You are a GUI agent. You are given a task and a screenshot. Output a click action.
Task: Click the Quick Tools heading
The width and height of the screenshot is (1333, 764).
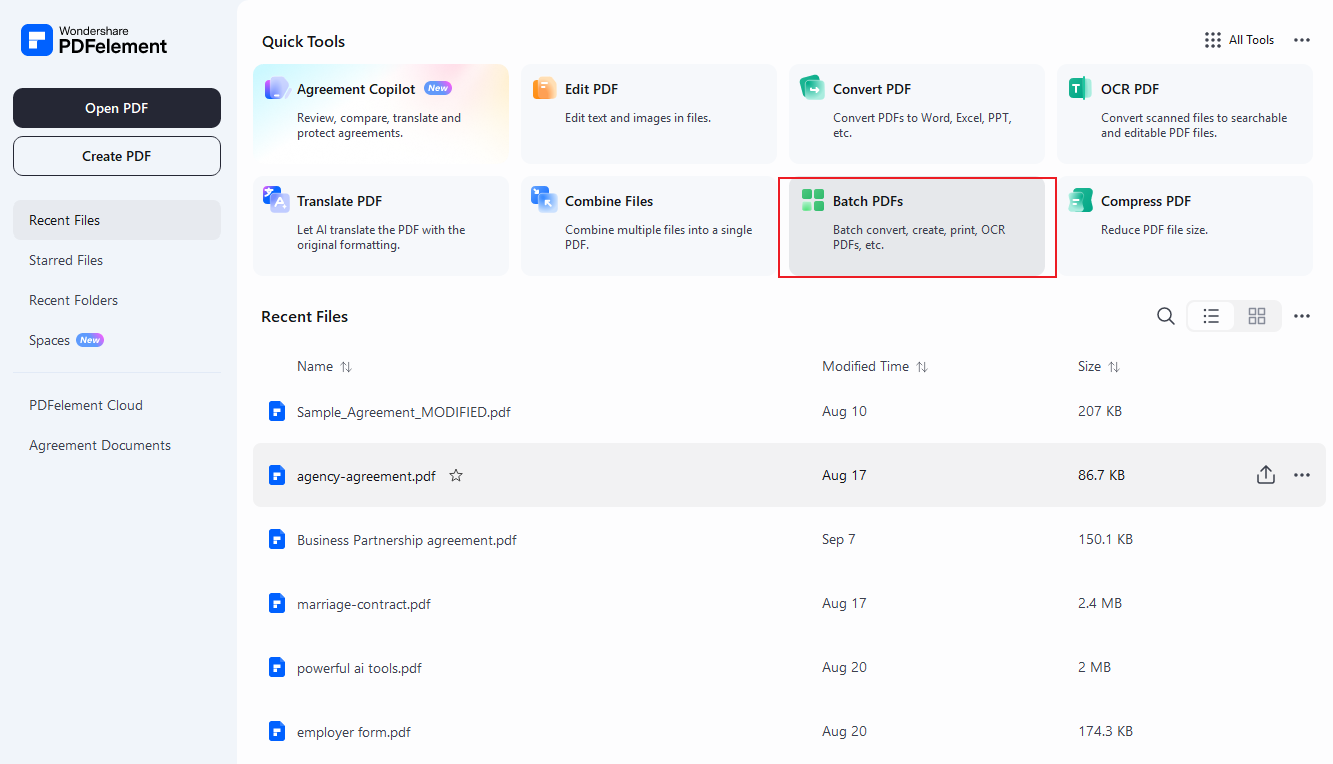pyautogui.click(x=303, y=41)
